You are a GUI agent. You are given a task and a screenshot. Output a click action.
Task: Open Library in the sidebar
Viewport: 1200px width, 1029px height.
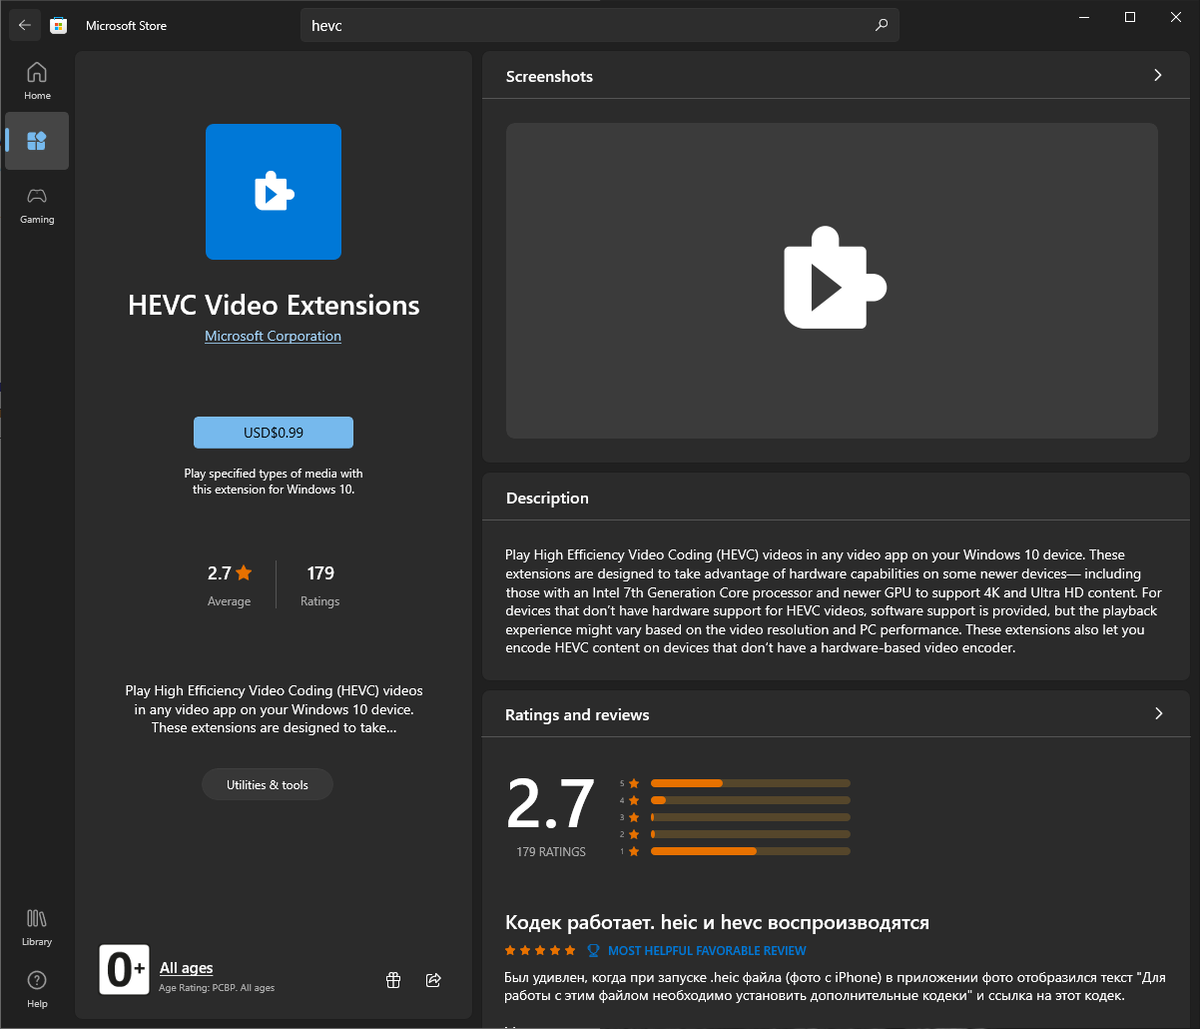tap(37, 927)
